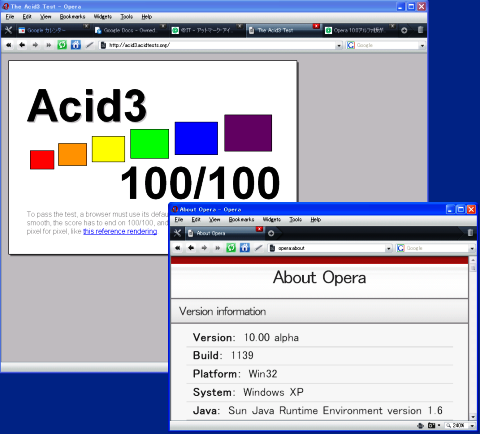Viewport: 480px width, 434px height.
Task: Close the Google Docs tab
Action: coord(163,26)
